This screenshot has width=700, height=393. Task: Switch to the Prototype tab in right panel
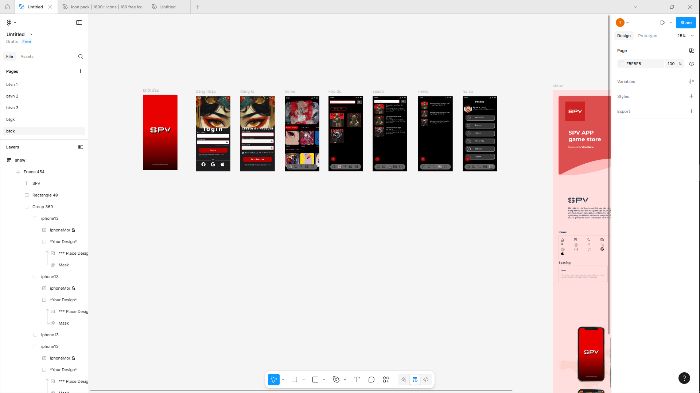647,36
